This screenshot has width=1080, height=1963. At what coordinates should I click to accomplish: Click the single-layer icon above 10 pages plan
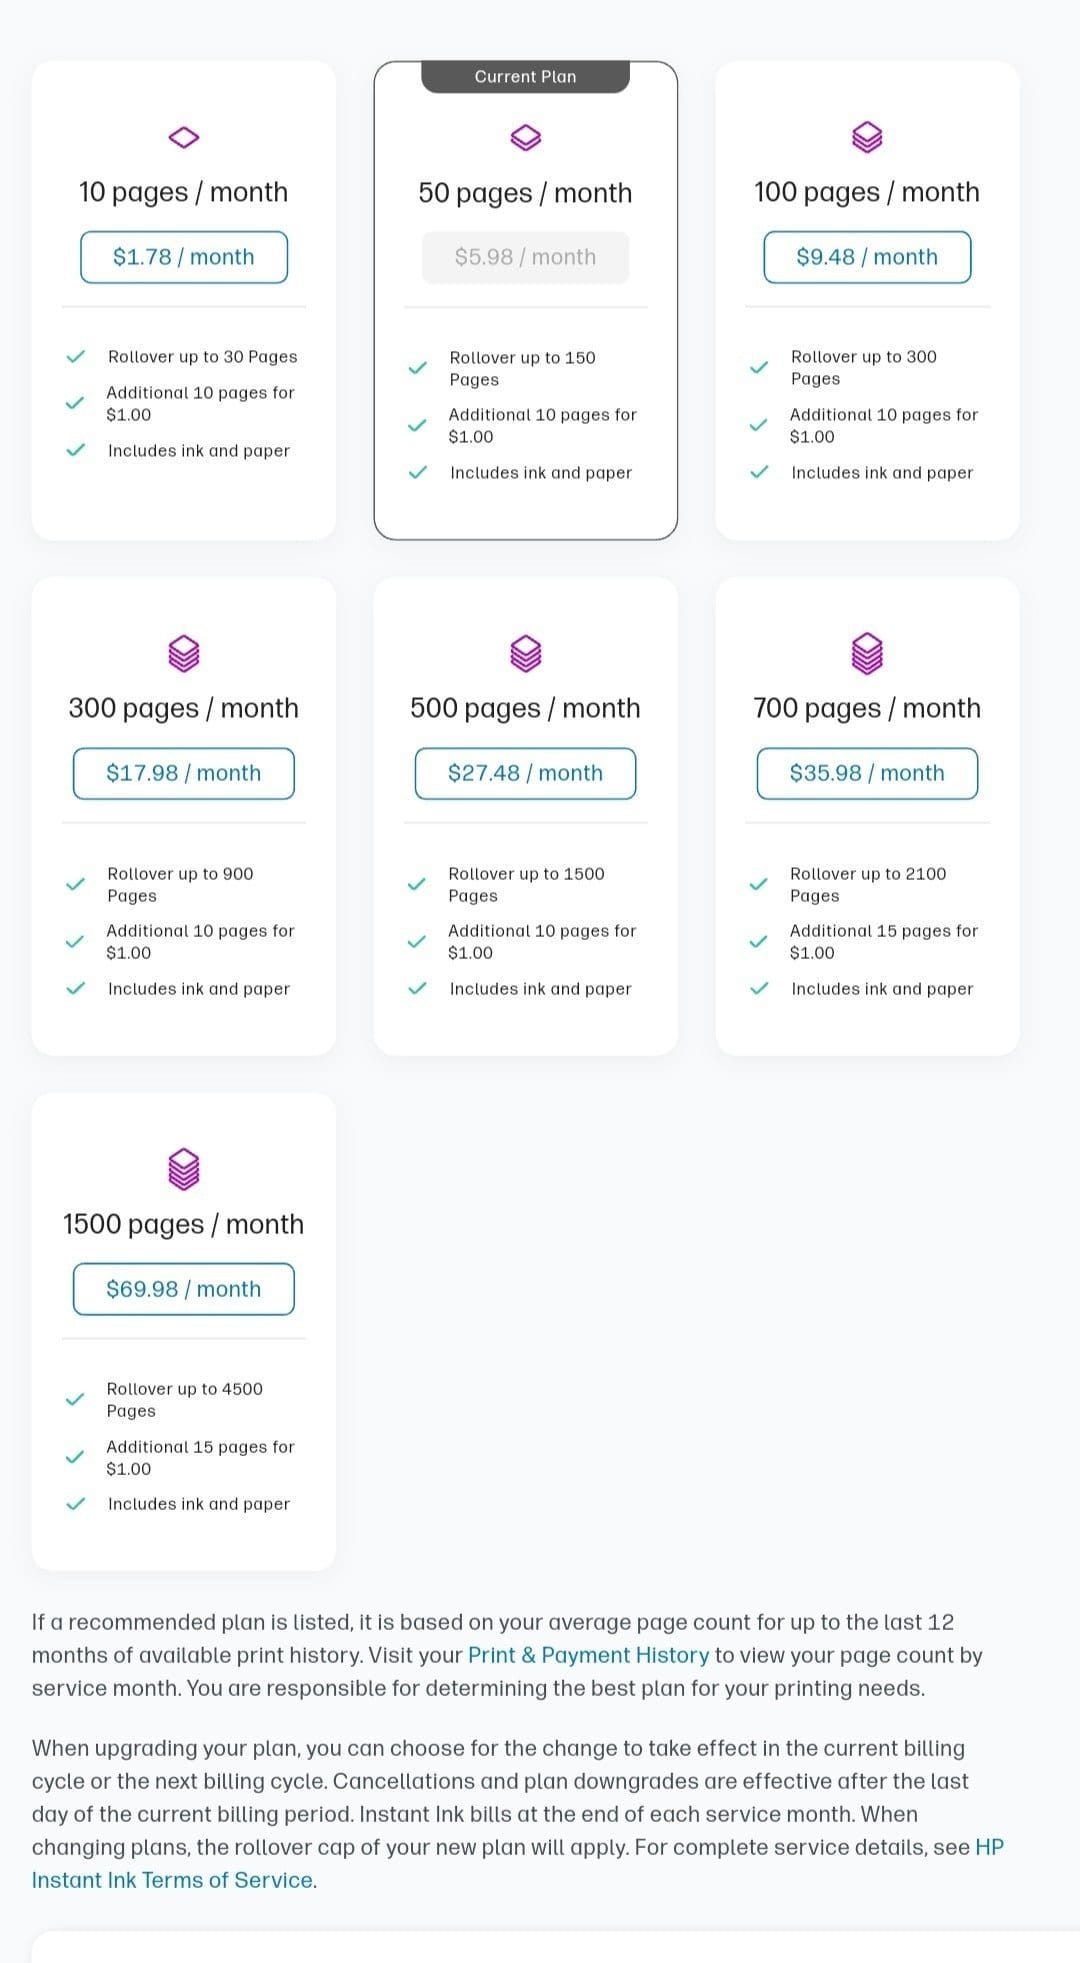pos(184,137)
